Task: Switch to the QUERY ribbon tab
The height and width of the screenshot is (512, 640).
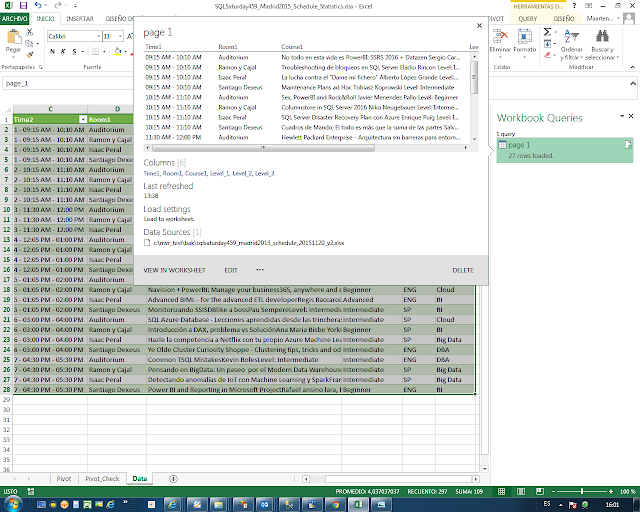Action: pos(527,19)
